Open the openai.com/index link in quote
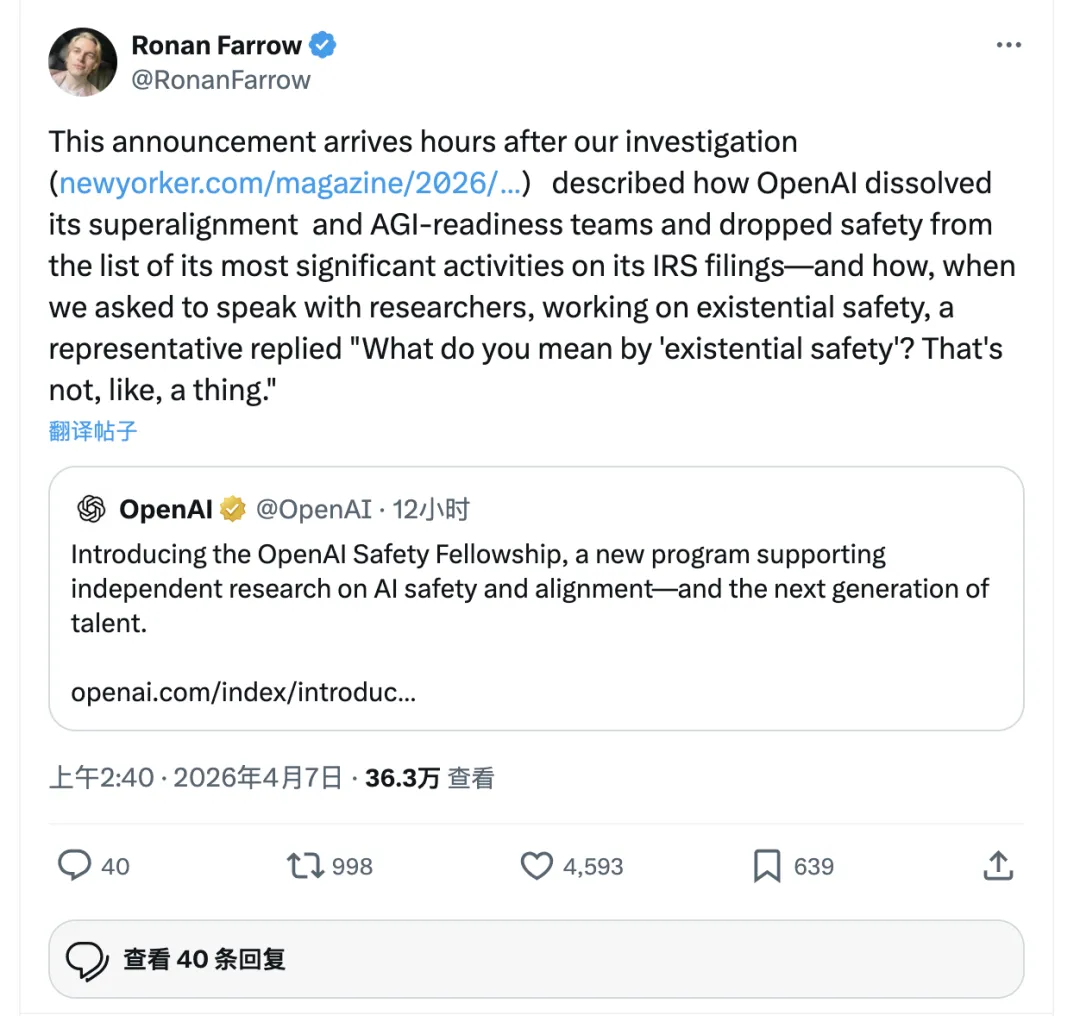1080x1016 pixels. pos(243,692)
